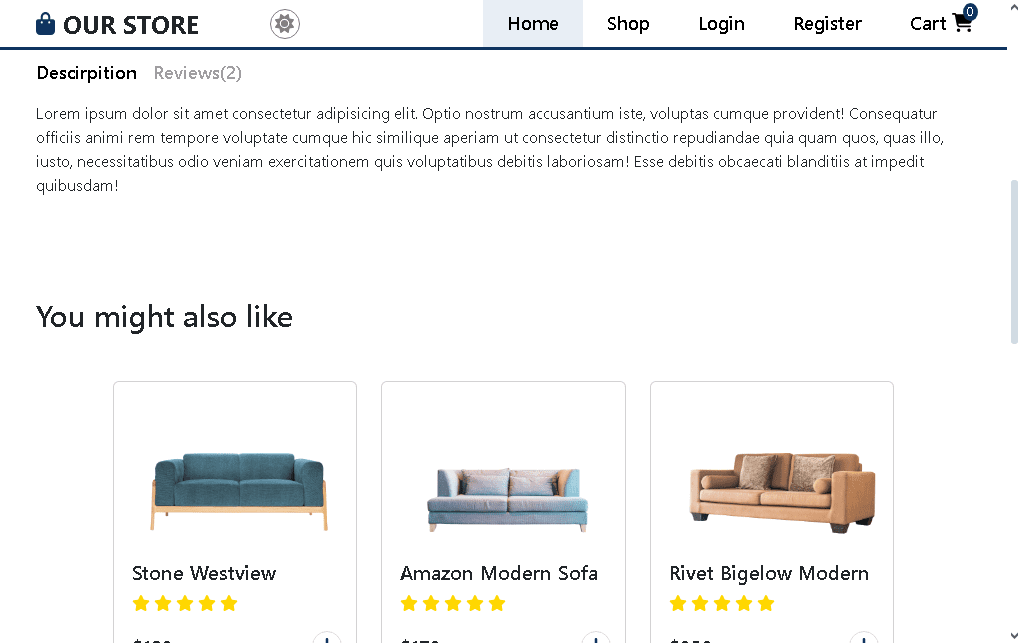Open the Register page
The height and width of the screenshot is (643, 1022).
(827, 24)
